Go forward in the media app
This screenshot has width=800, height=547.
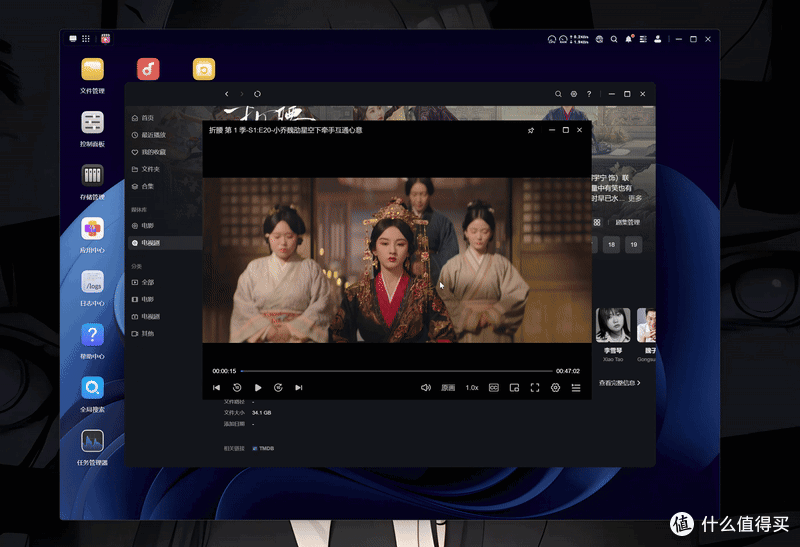tap(242, 94)
